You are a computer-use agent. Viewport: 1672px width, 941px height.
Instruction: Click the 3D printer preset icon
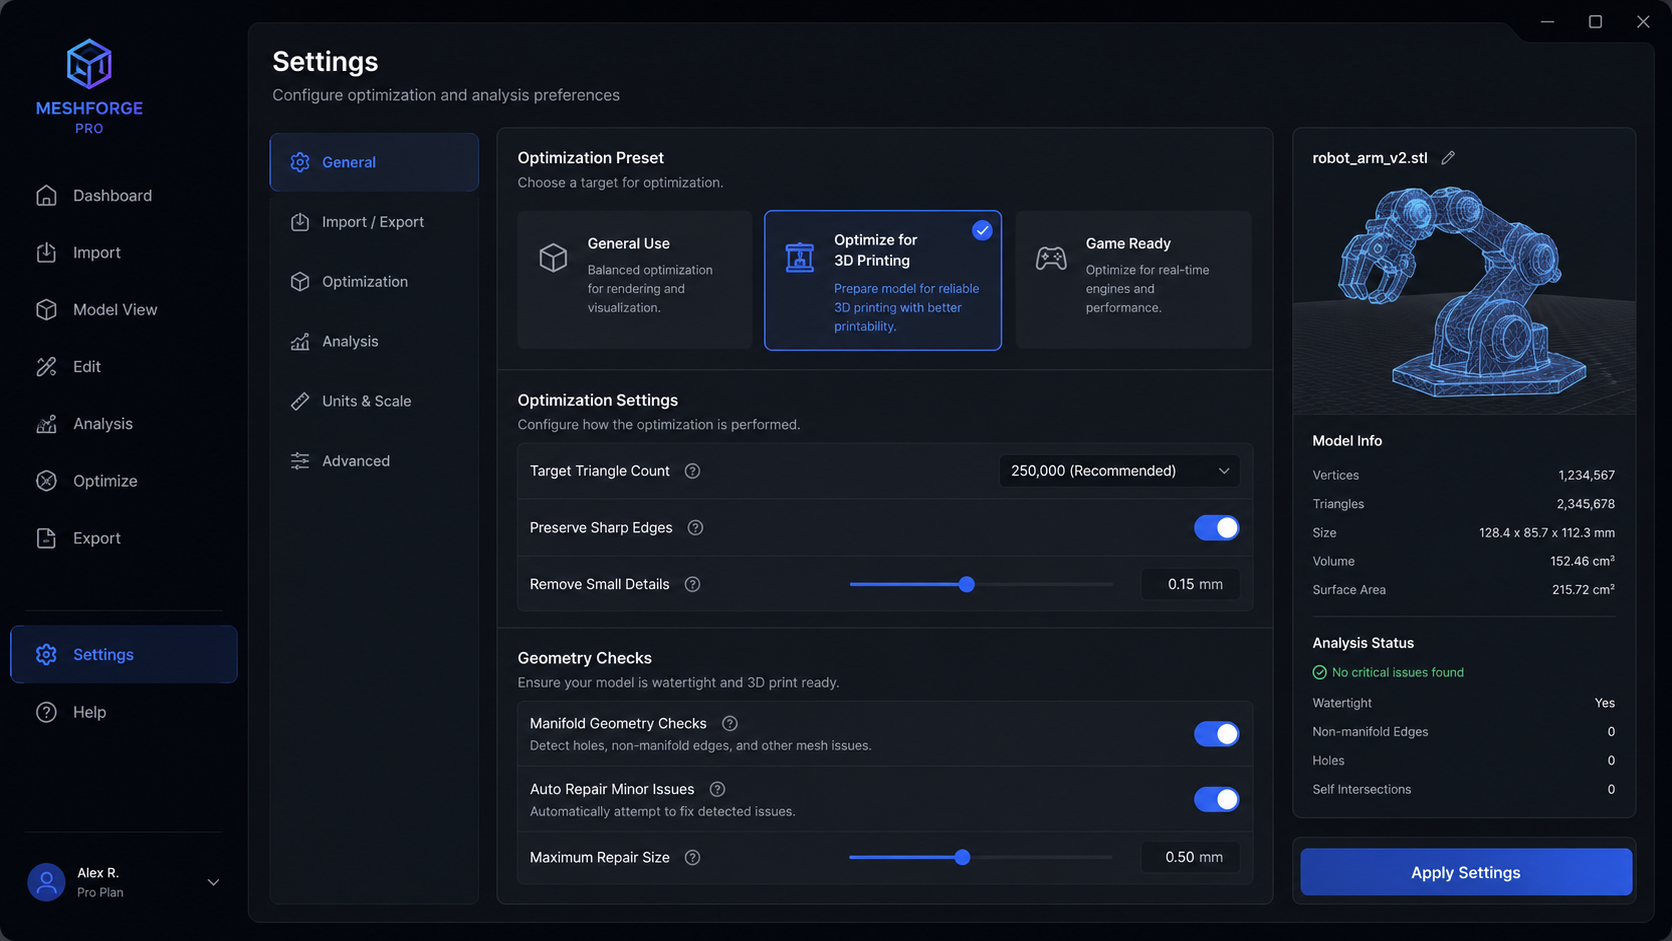800,257
